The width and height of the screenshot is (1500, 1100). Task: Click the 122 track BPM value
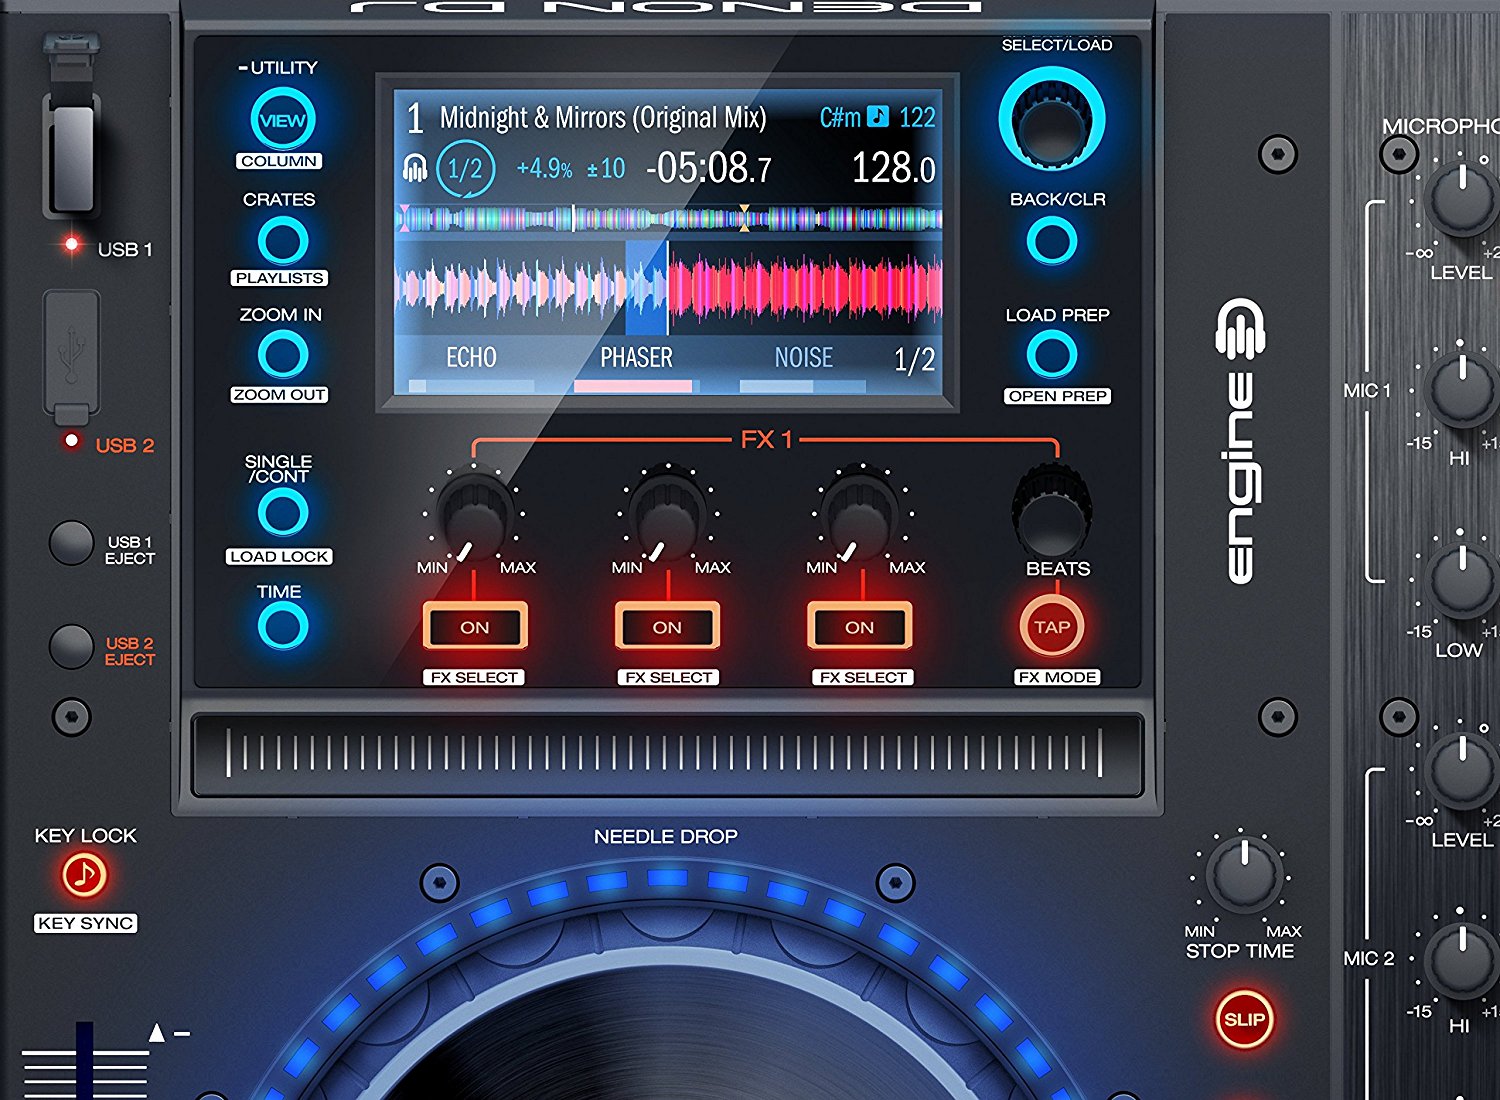[917, 117]
